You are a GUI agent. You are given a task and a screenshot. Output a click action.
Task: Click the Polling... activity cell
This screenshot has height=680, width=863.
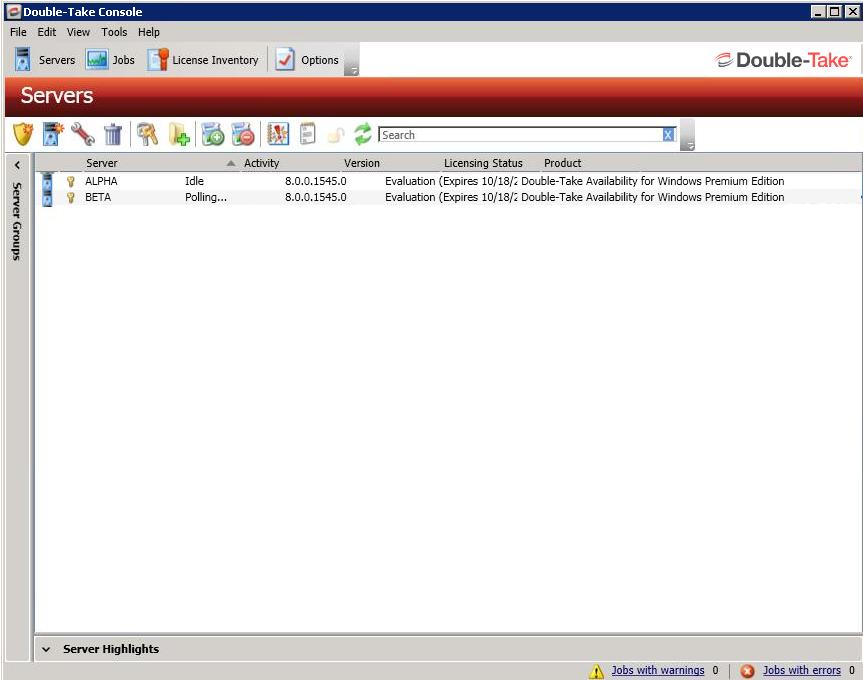(206, 197)
